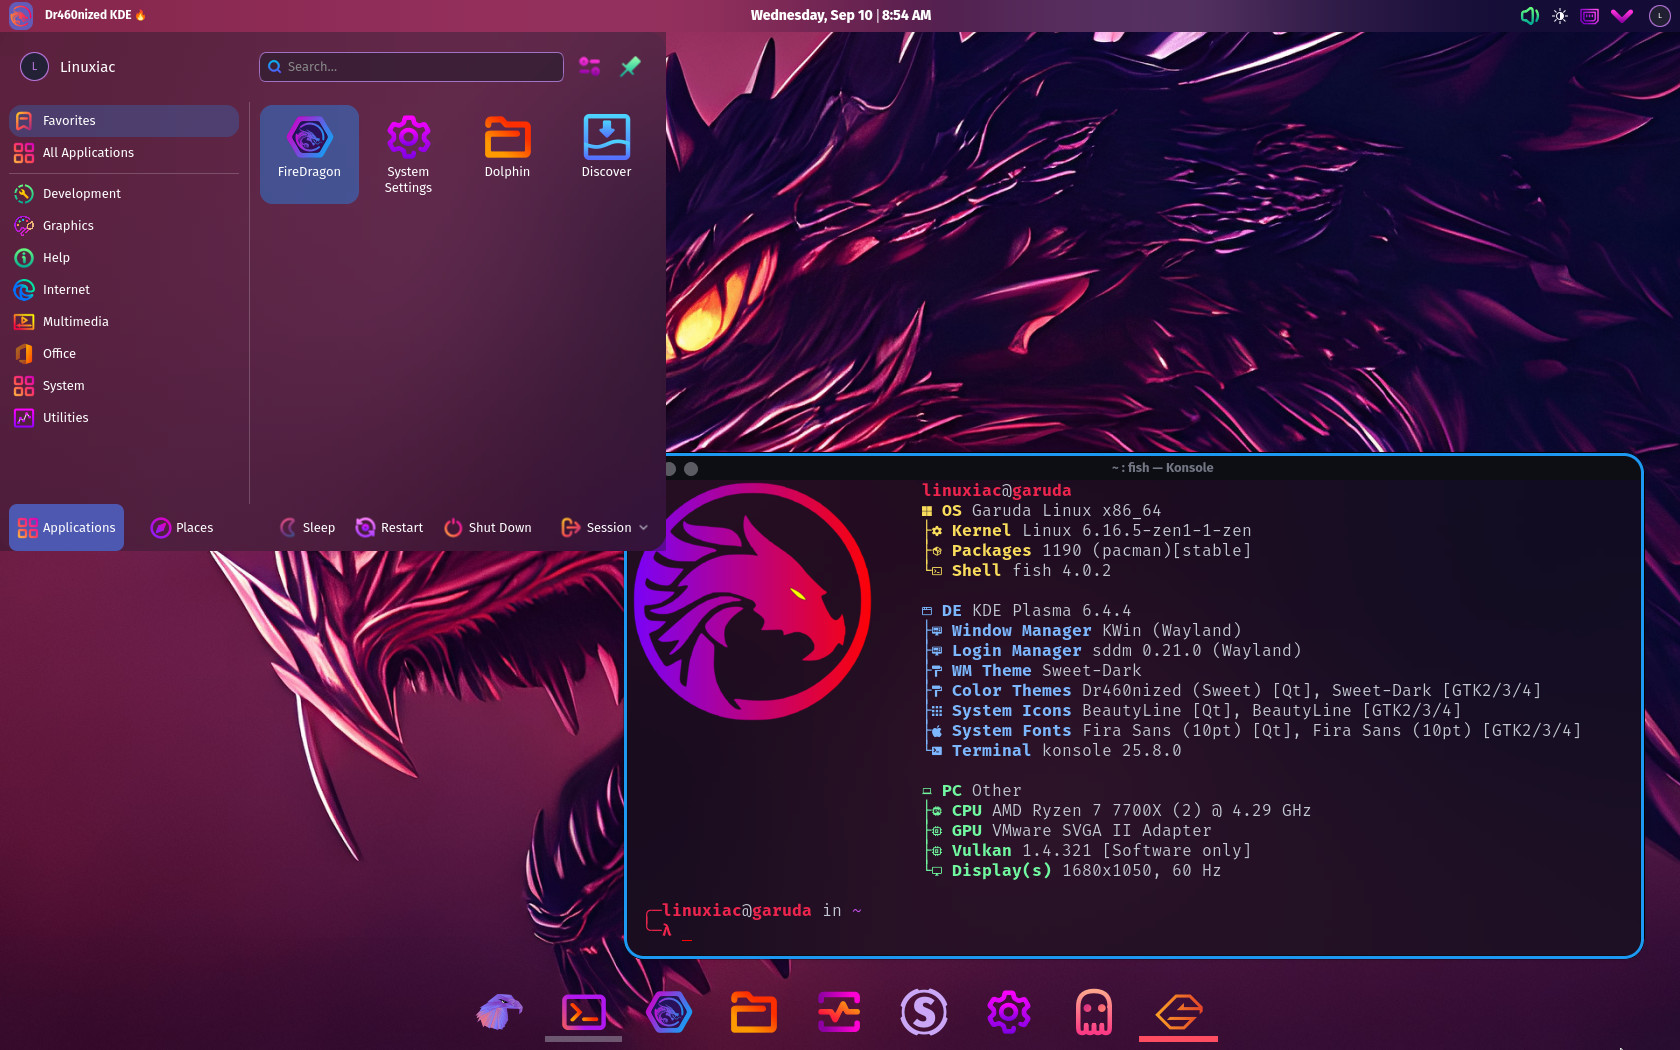1680x1050 pixels.
Task: Click the Shut Down button
Action: [x=488, y=528]
